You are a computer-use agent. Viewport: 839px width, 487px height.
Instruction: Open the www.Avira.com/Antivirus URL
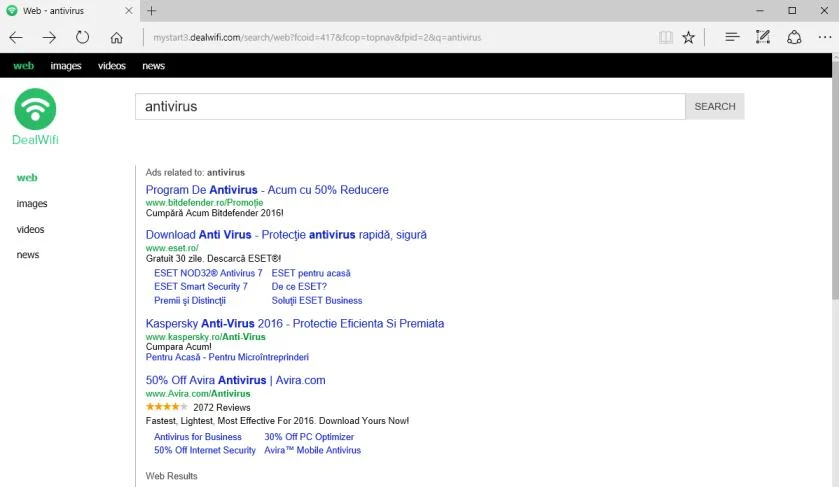(x=198, y=393)
